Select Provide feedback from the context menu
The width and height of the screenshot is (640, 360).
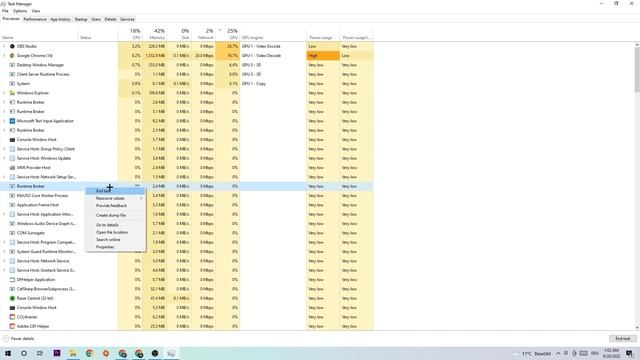pyautogui.click(x=116, y=206)
